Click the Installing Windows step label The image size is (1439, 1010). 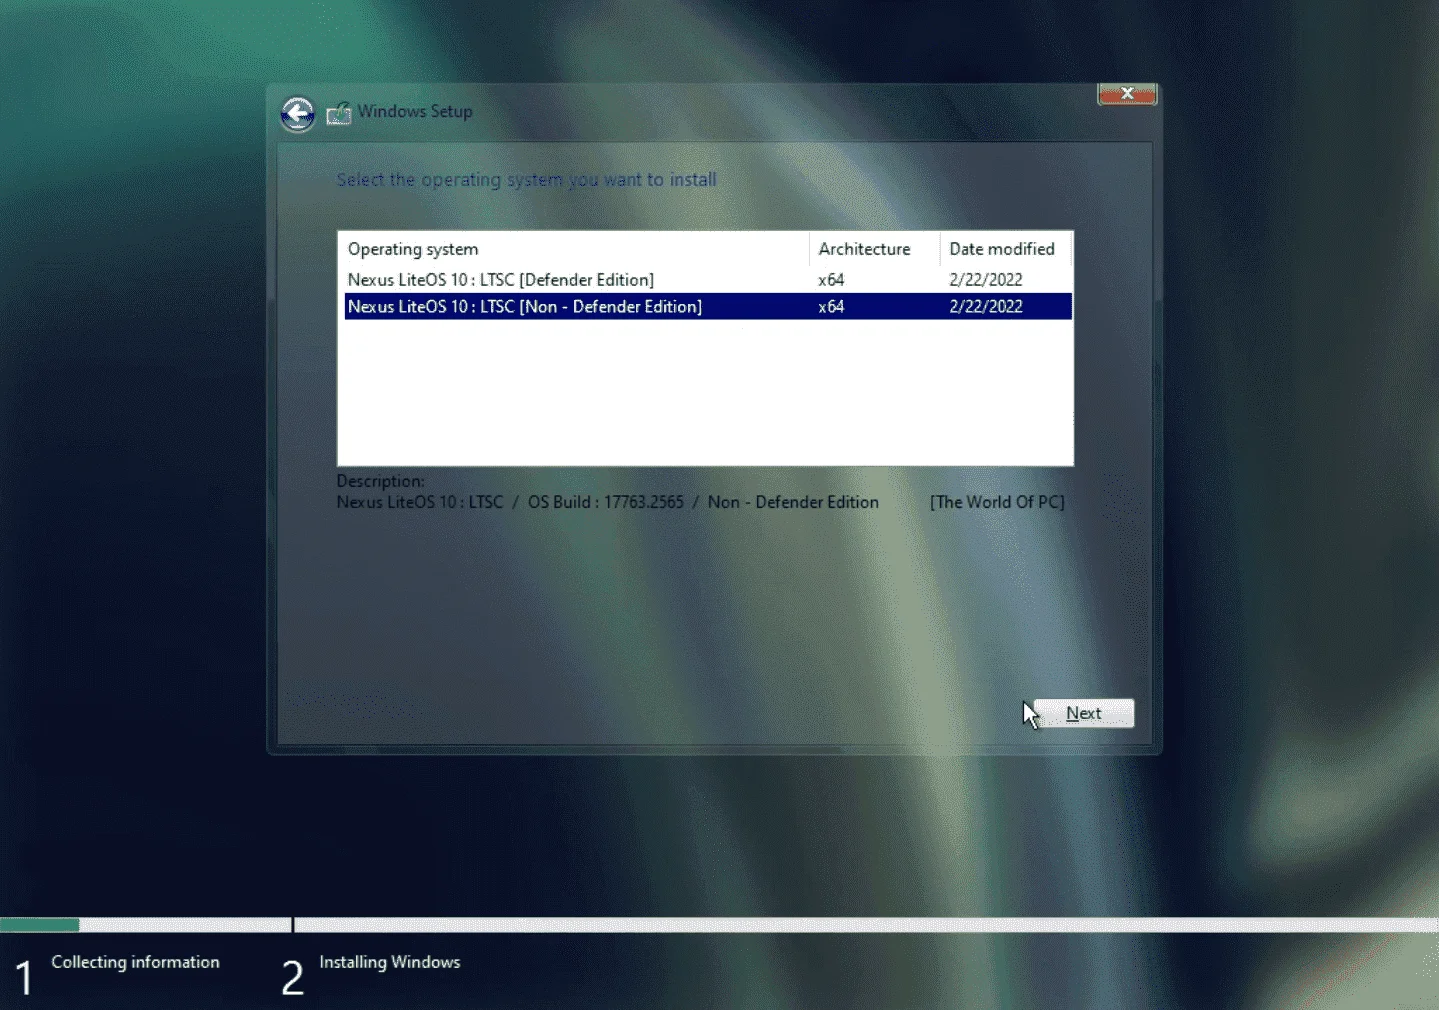390,962
